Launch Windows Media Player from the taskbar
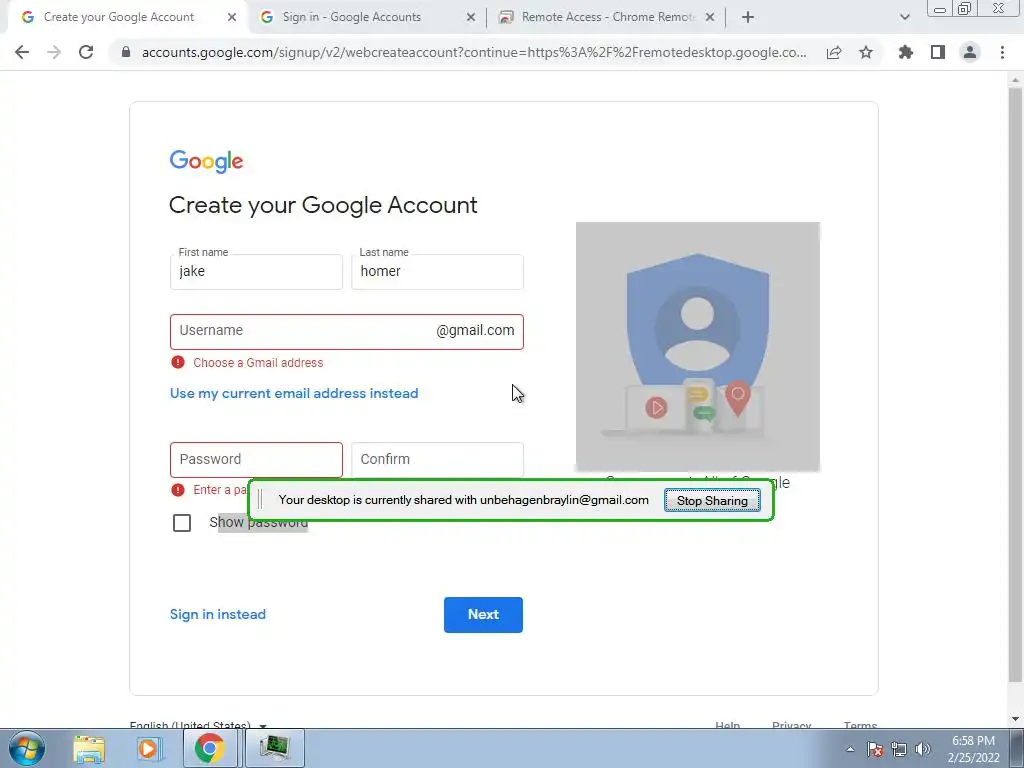Screen dimensions: 1024x768 coord(148,748)
